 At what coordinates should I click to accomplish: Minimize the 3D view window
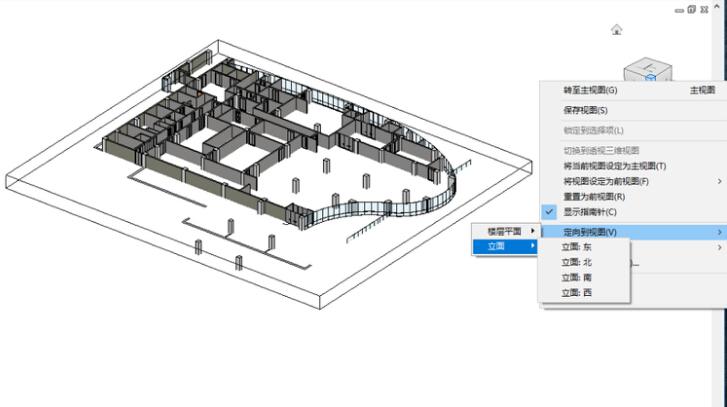click(679, 10)
